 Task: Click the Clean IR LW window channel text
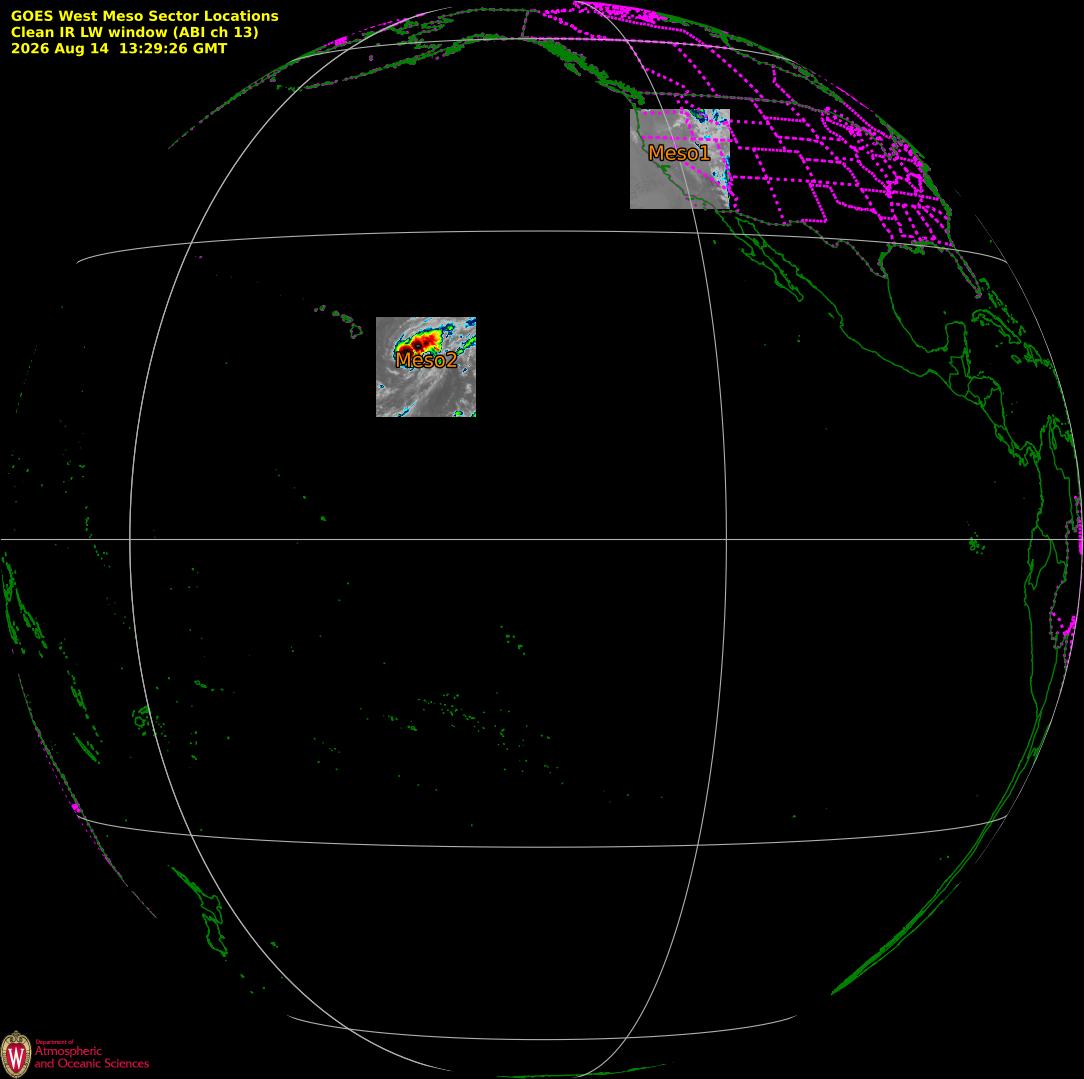(x=134, y=32)
